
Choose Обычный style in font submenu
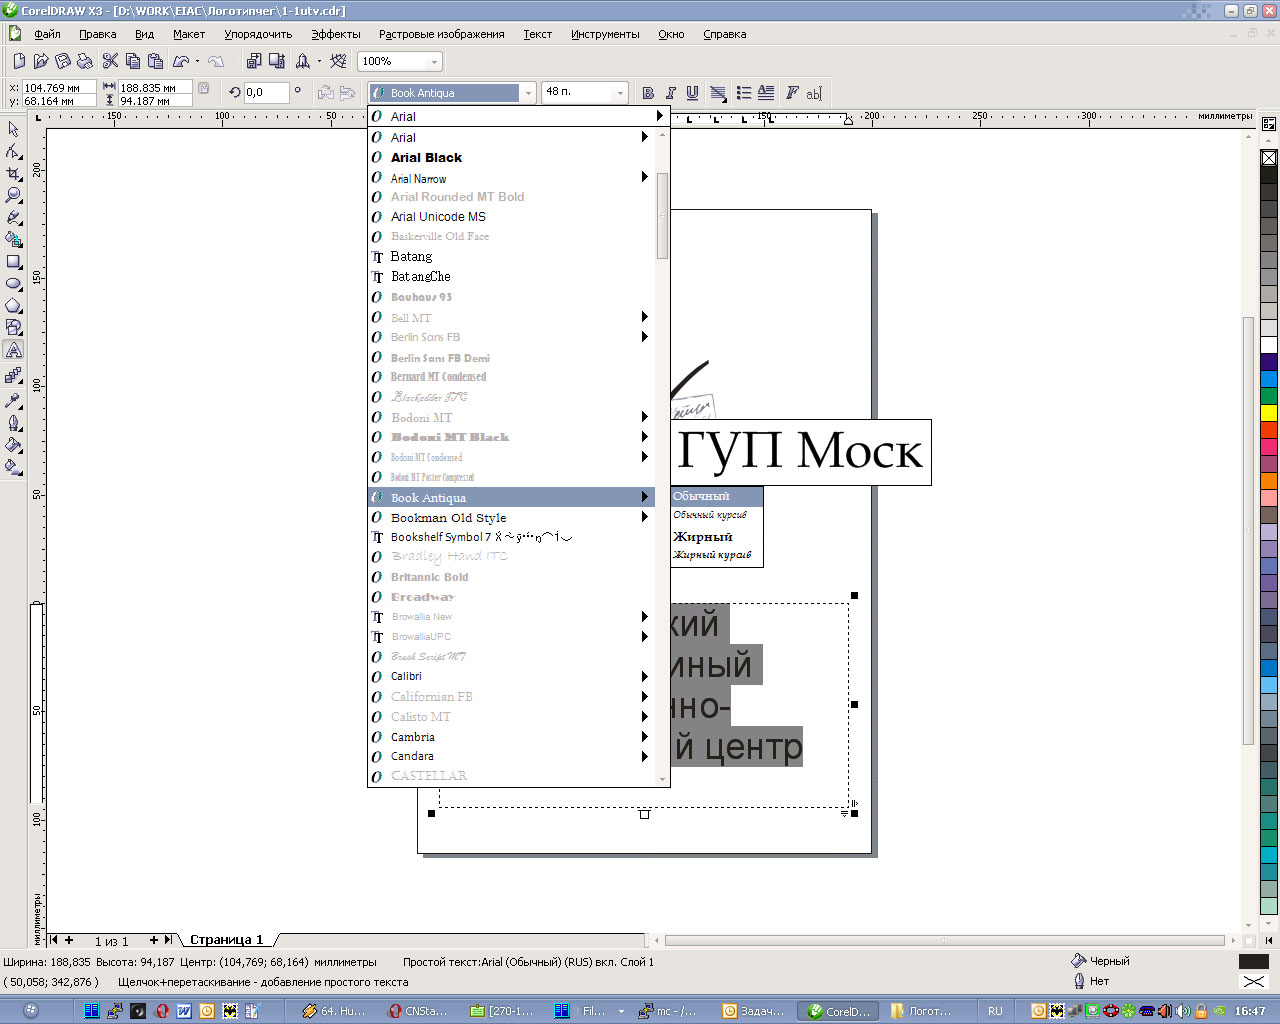[x=717, y=496]
